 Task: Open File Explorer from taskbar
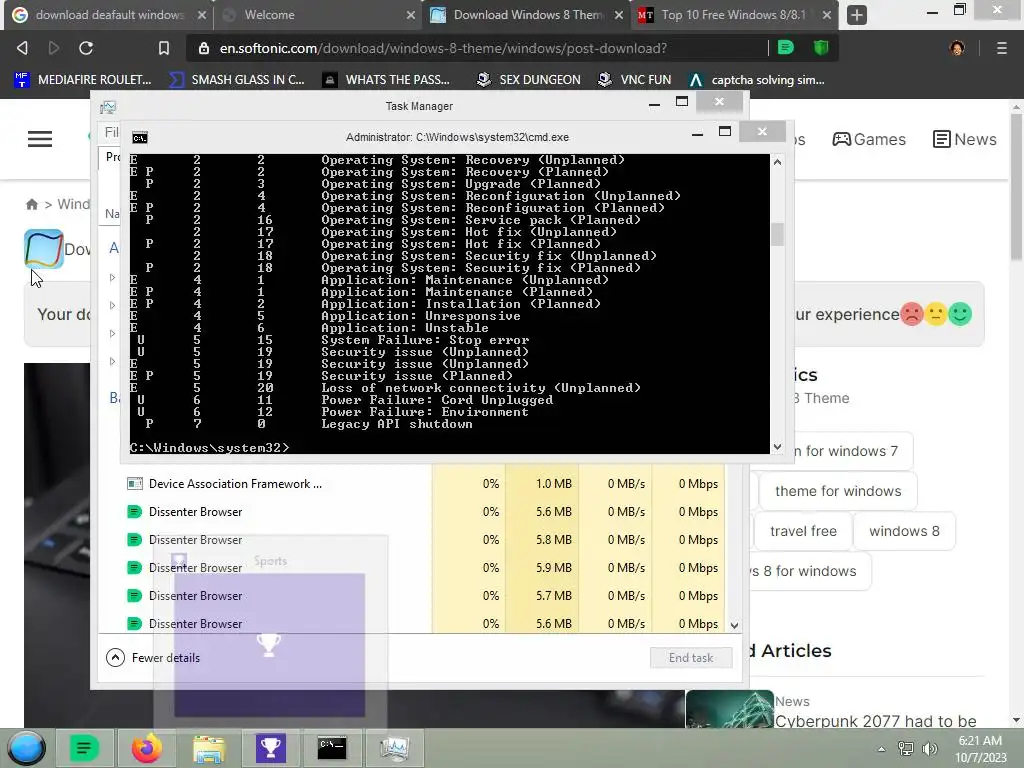pos(208,748)
